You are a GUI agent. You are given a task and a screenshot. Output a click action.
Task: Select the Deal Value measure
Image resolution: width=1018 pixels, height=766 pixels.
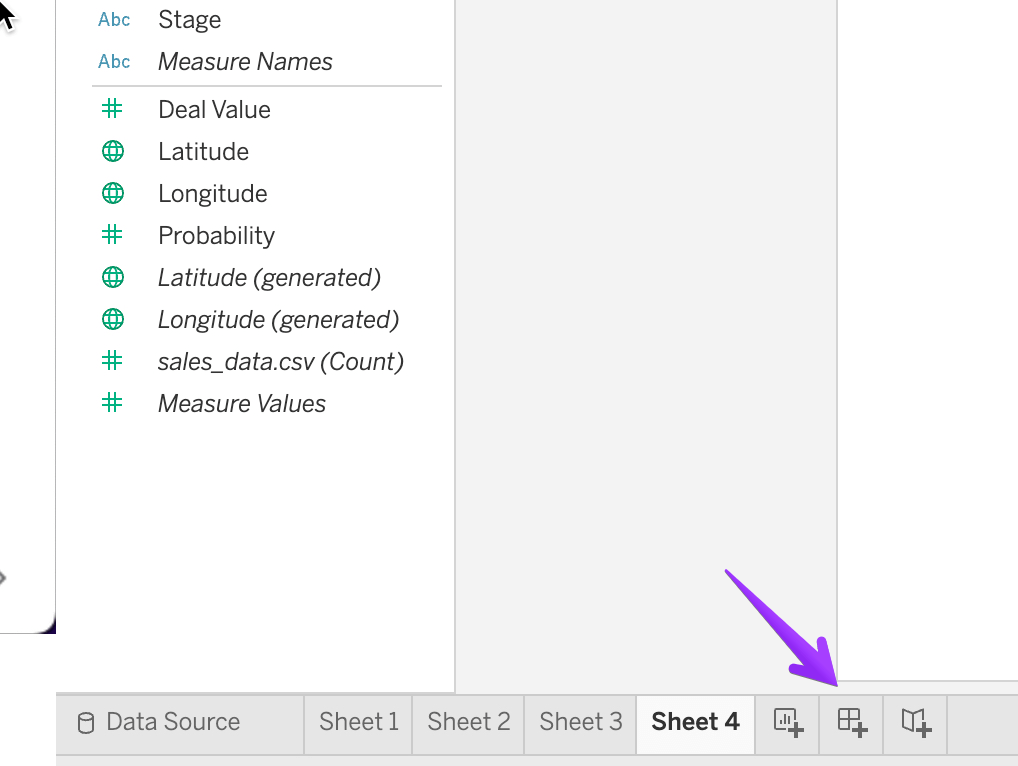pyautogui.click(x=214, y=109)
